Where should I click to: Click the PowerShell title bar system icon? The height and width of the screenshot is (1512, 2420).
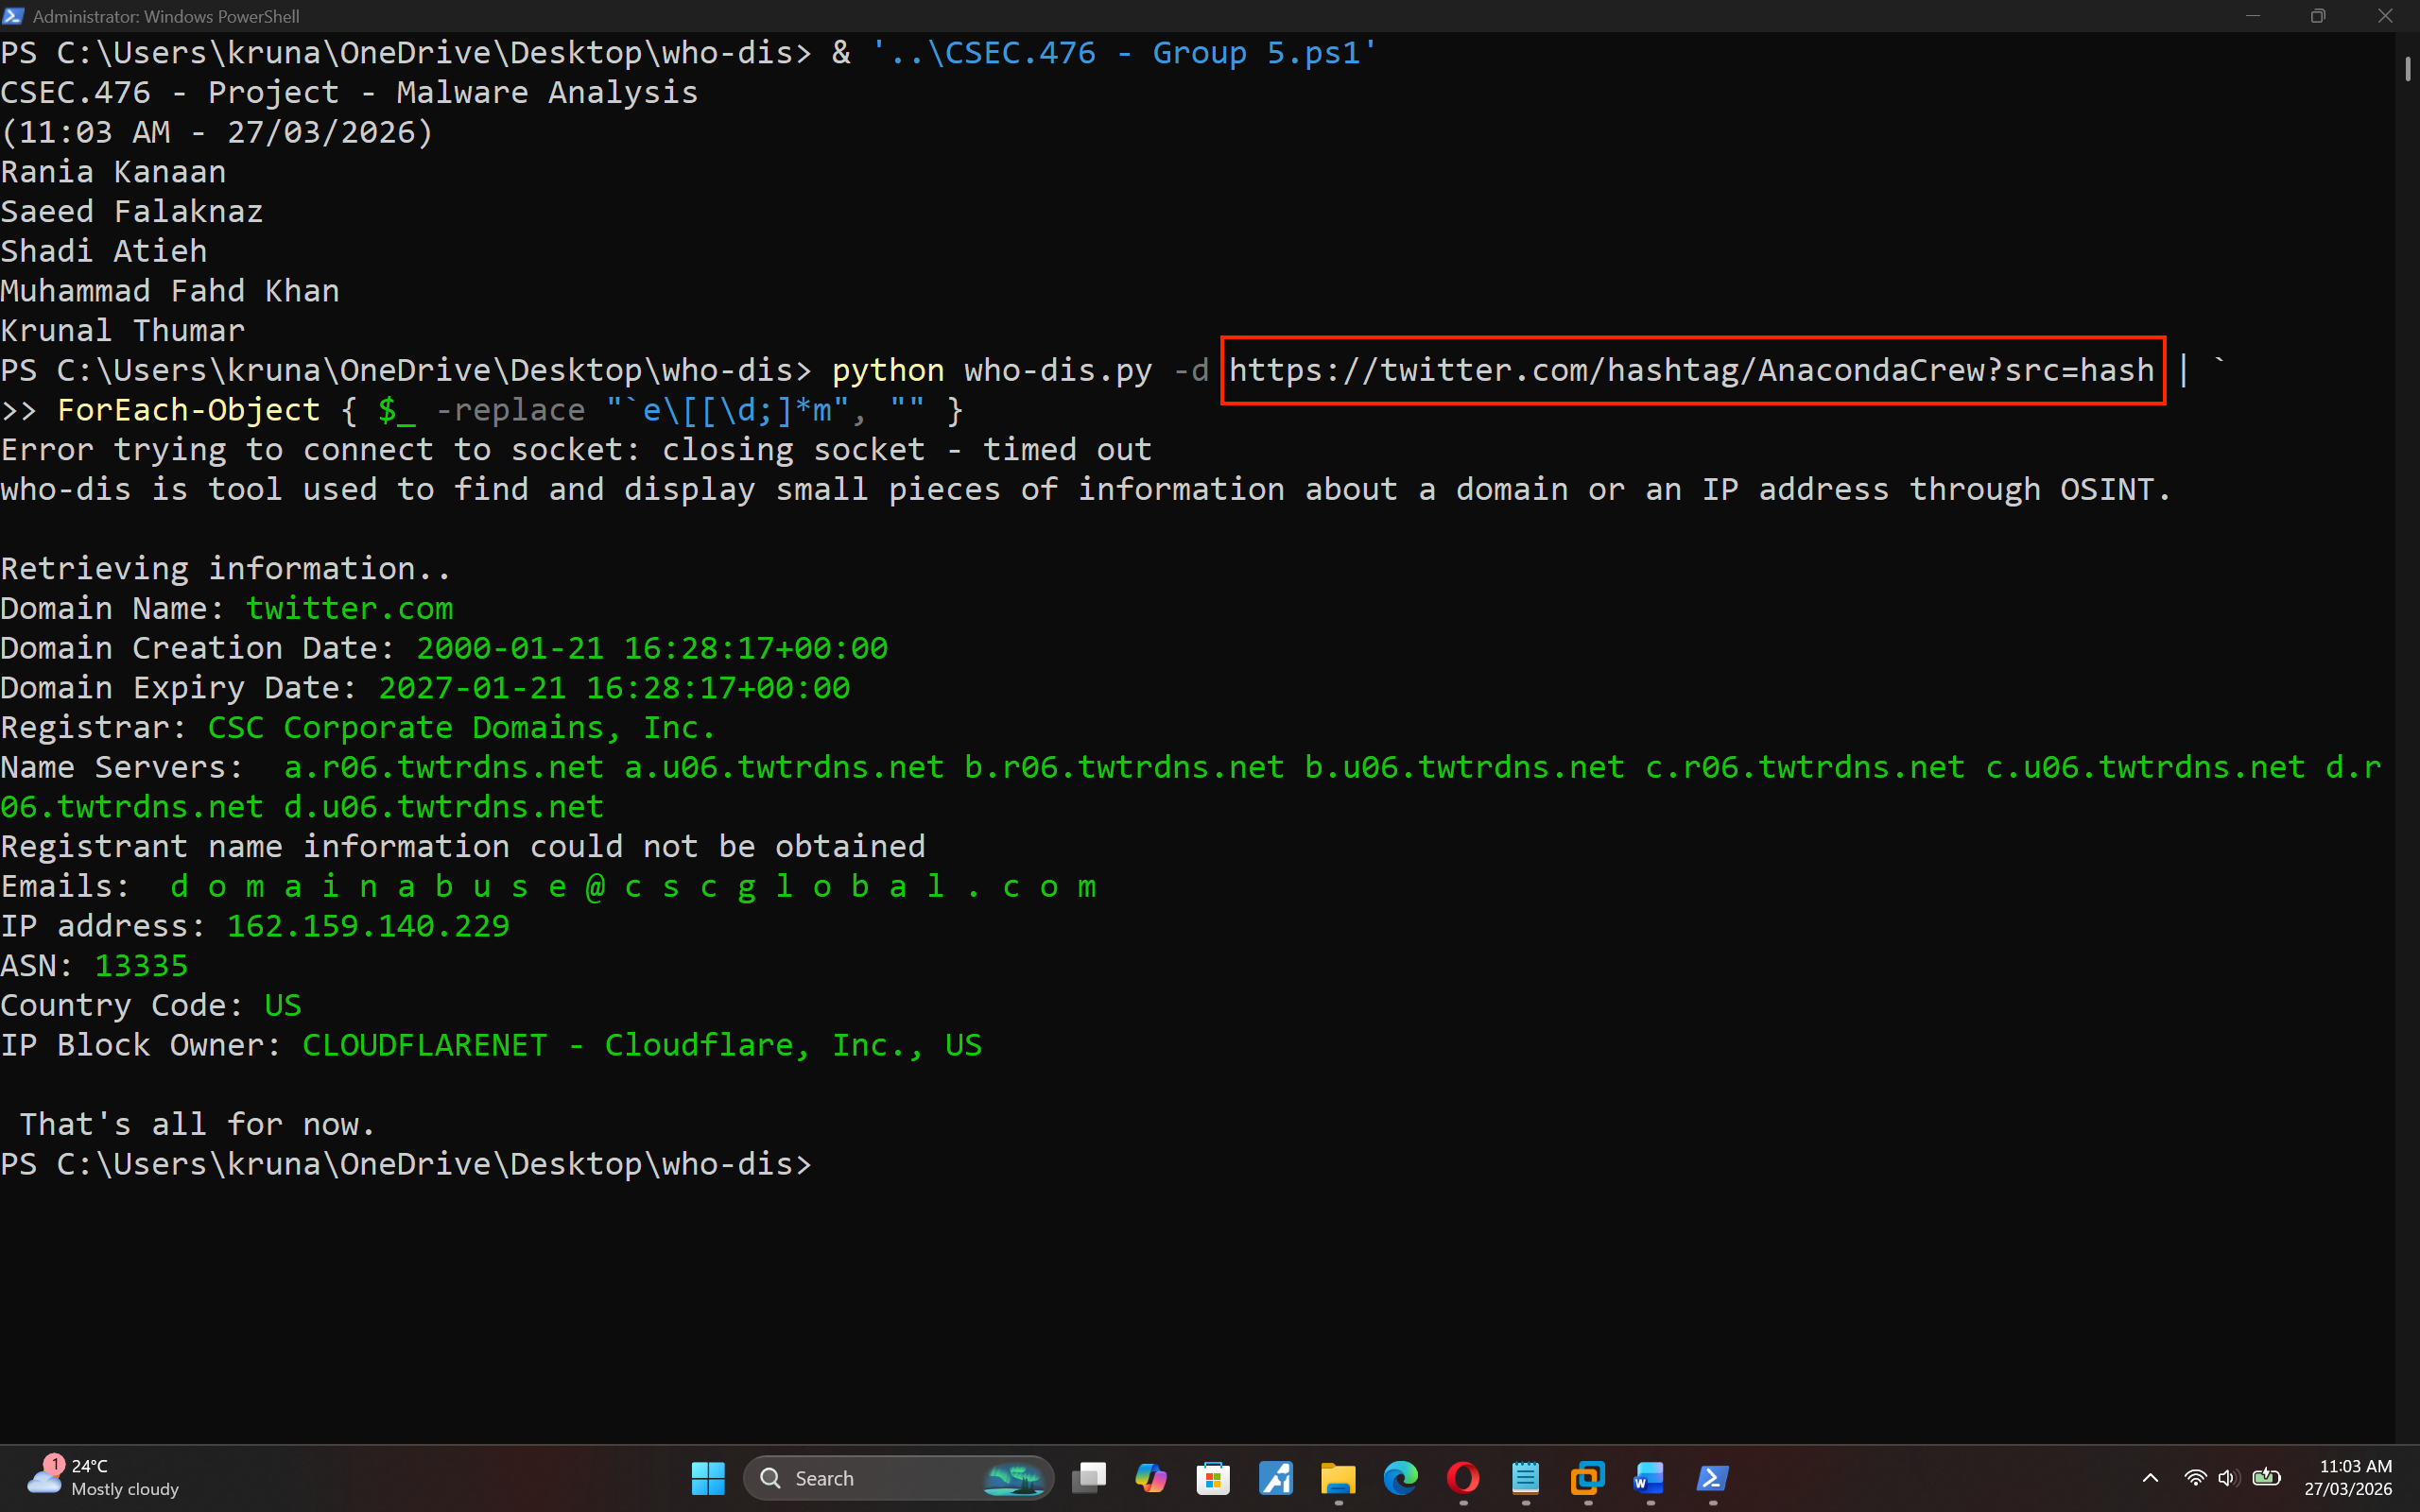coord(13,16)
